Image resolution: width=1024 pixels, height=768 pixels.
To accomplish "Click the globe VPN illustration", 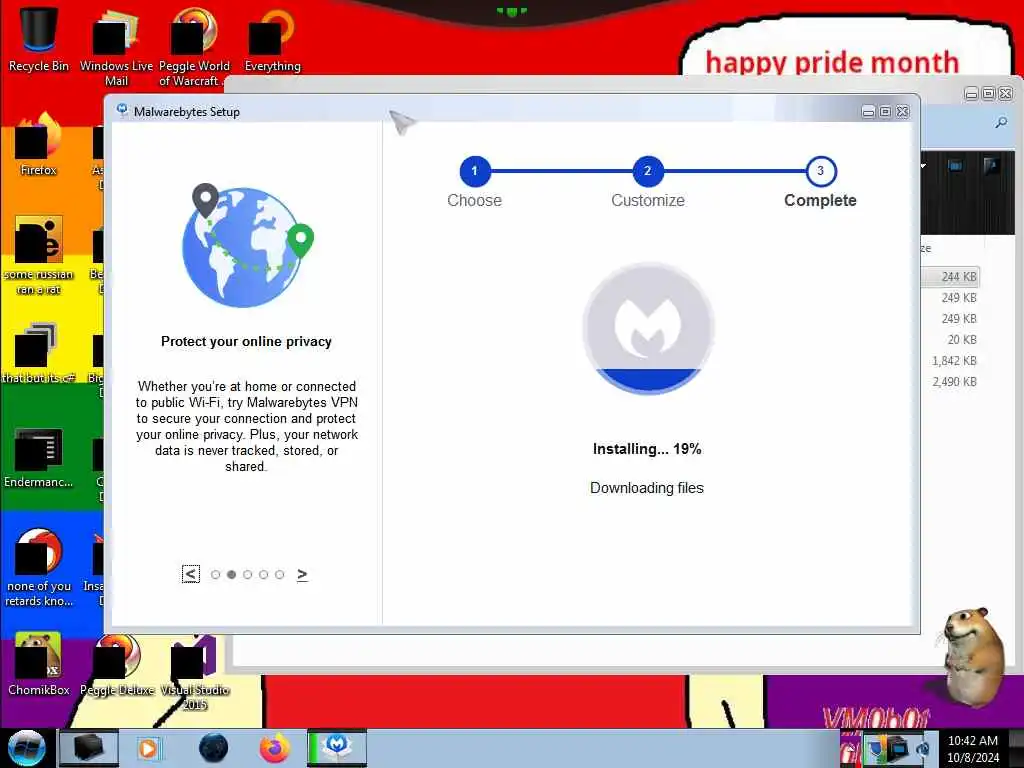I will pyautogui.click(x=247, y=246).
